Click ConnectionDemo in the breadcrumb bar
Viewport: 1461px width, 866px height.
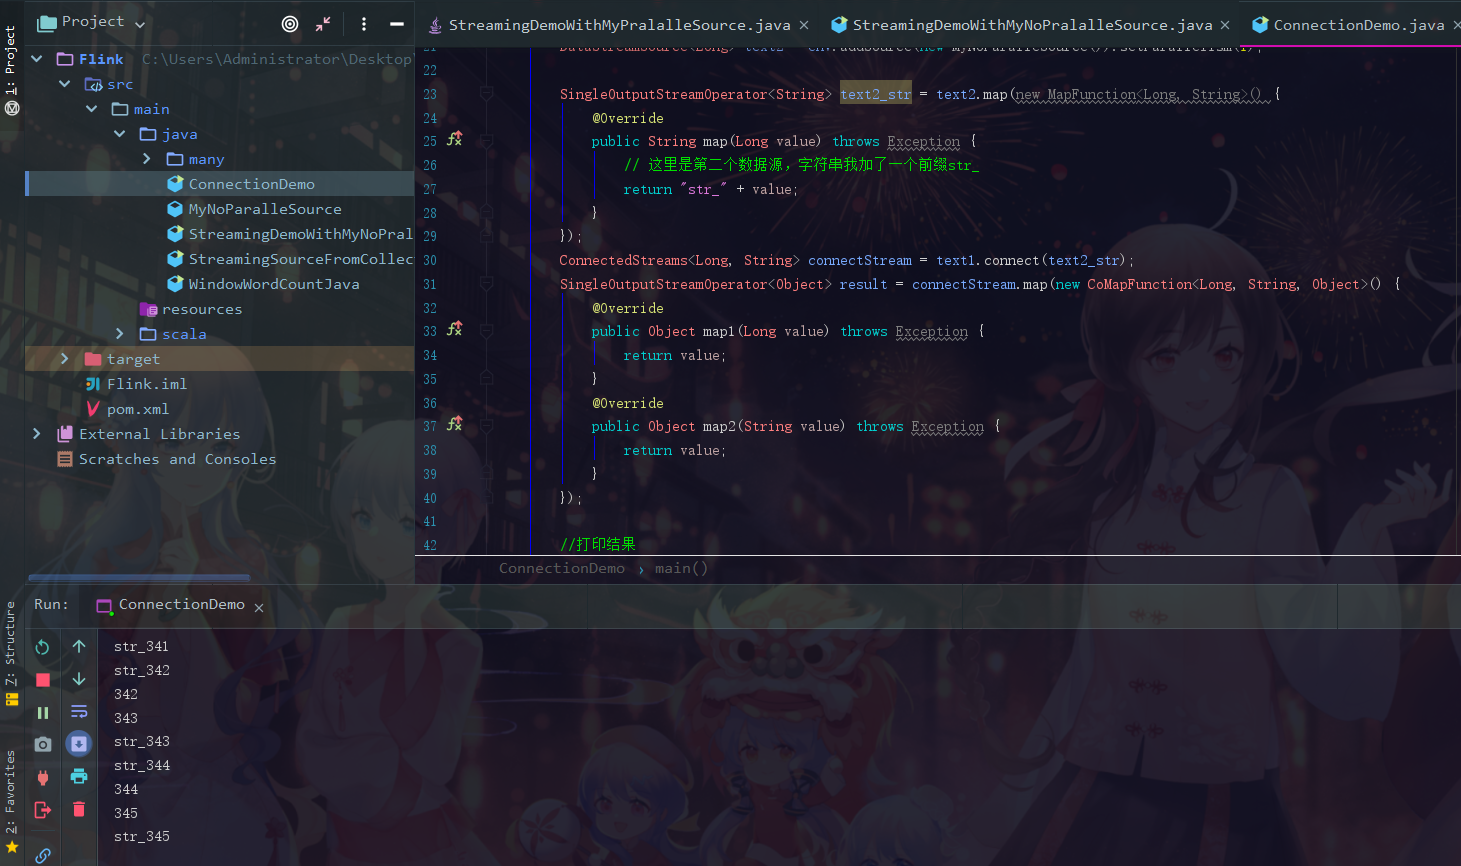[x=562, y=569]
